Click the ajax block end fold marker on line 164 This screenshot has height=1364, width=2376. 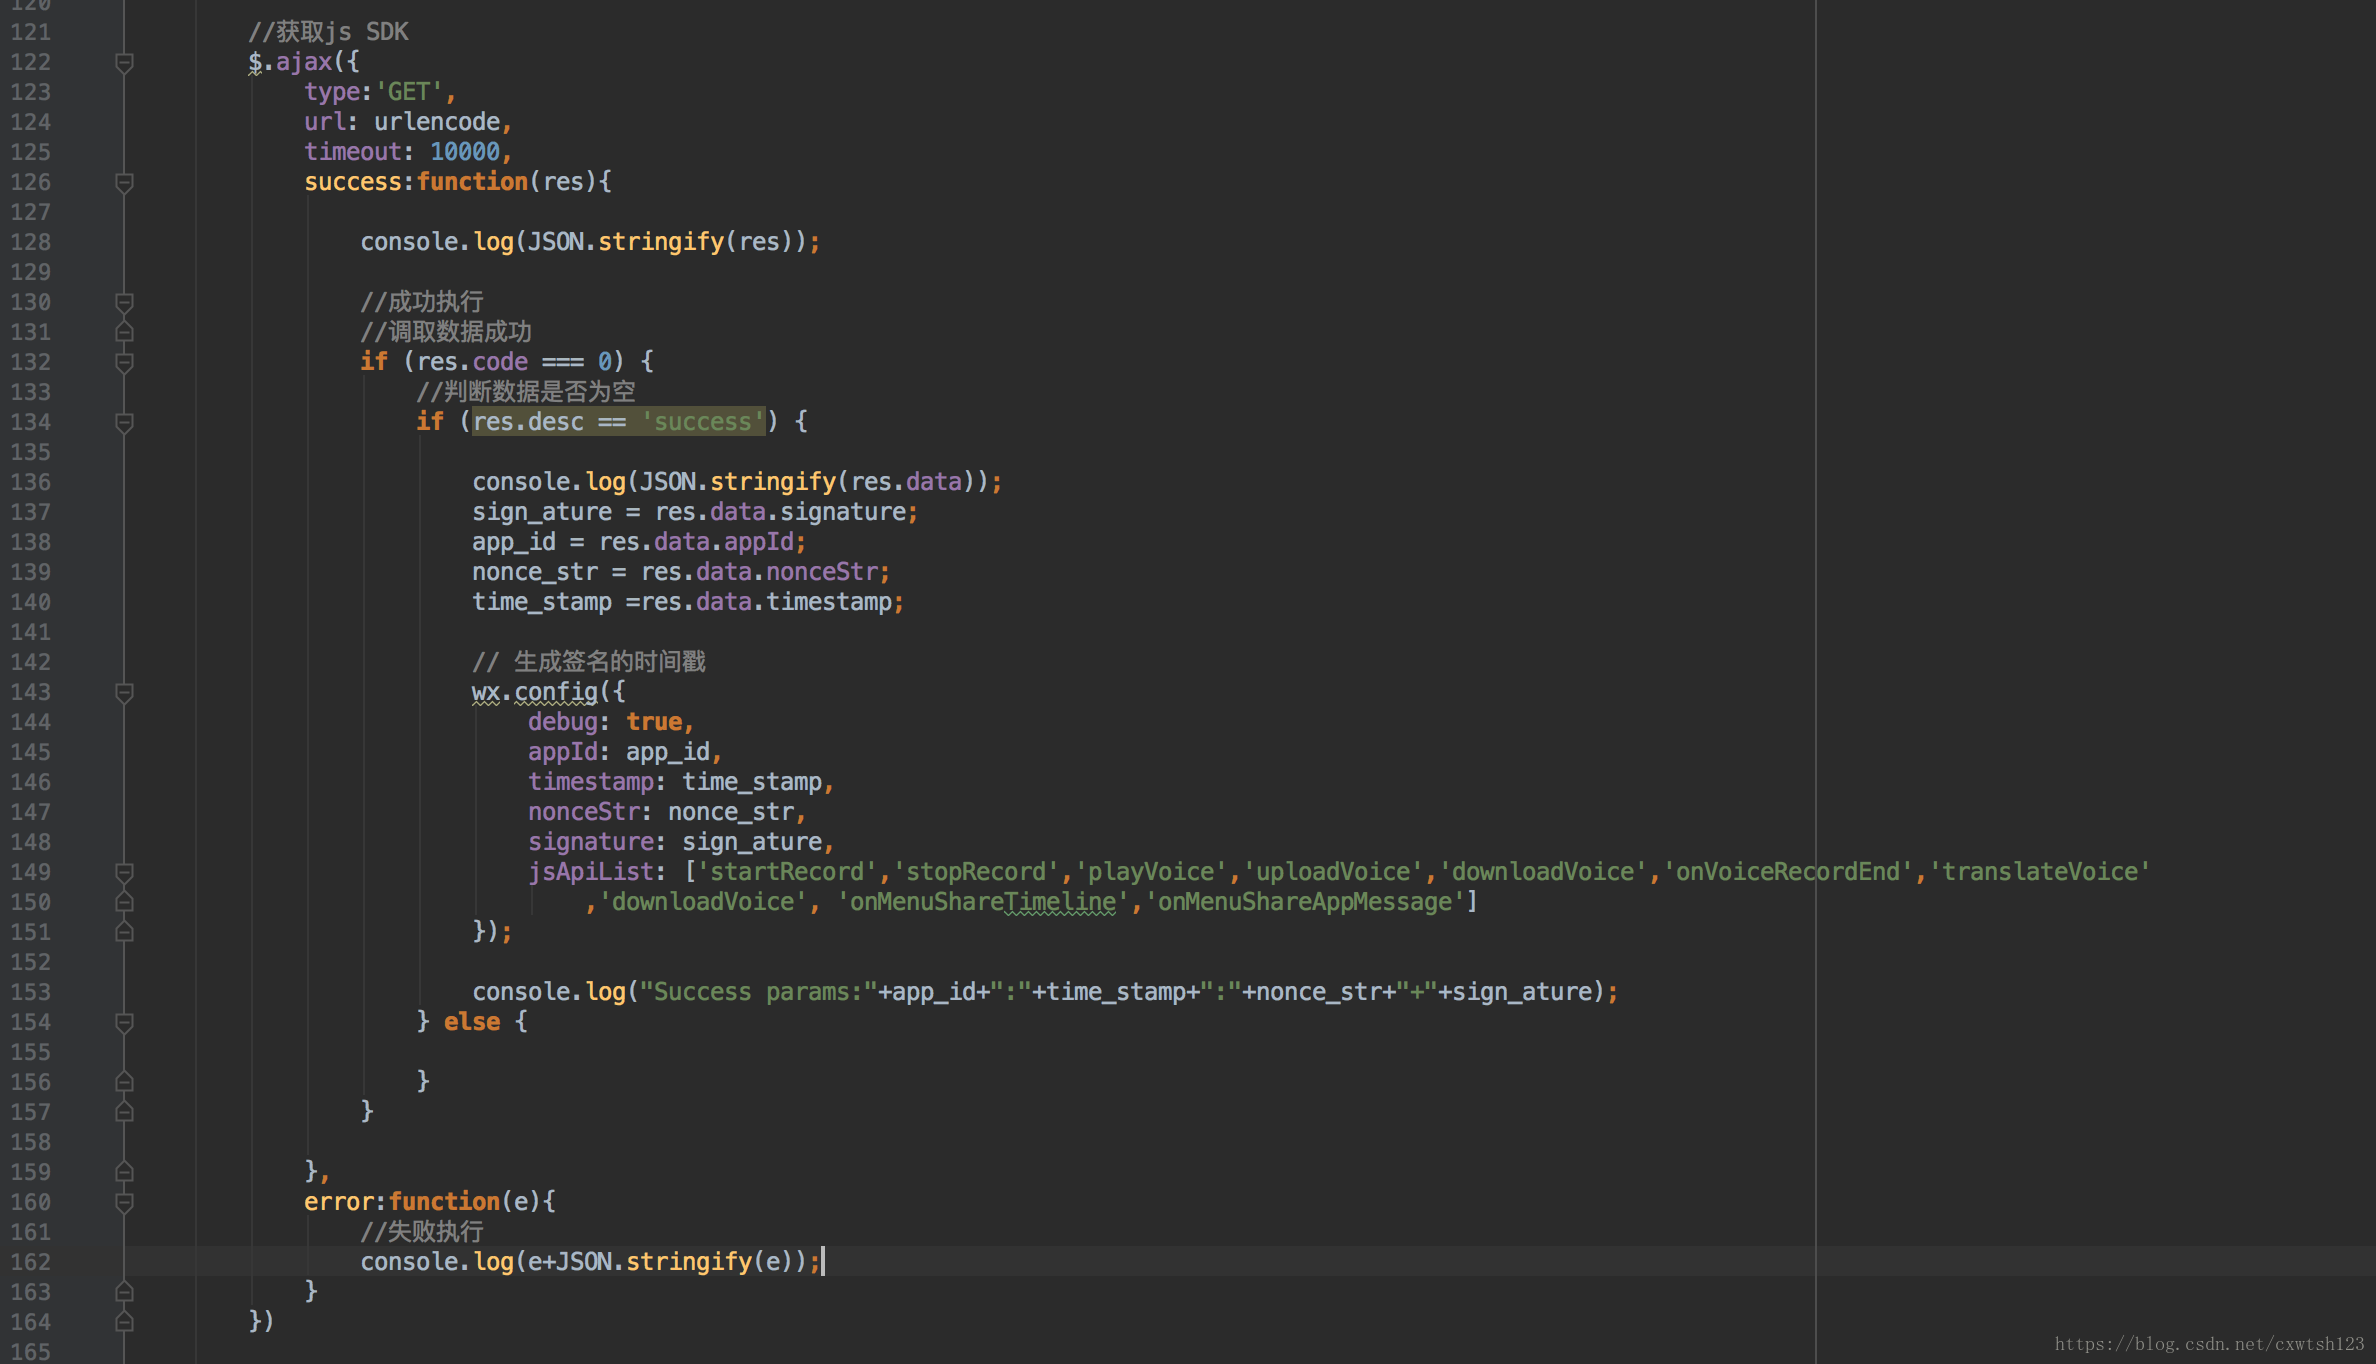(124, 1321)
